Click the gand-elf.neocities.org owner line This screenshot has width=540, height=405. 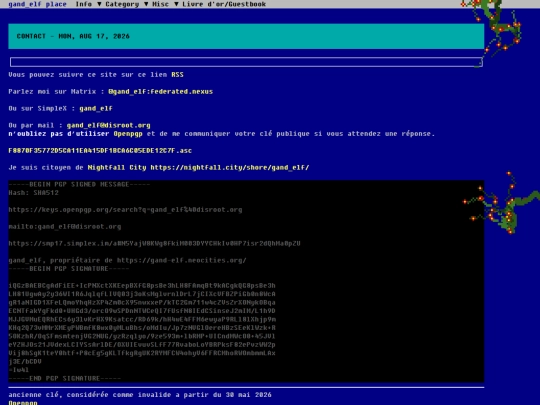(127, 260)
